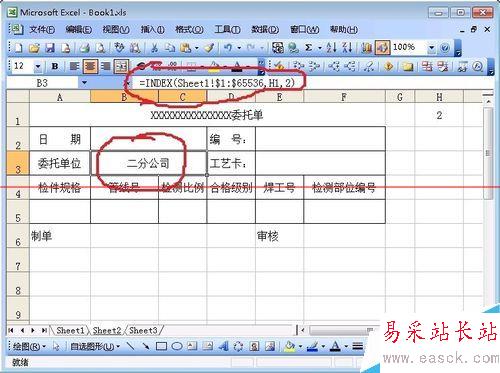Open Excel Help question mark icon

pos(444,48)
